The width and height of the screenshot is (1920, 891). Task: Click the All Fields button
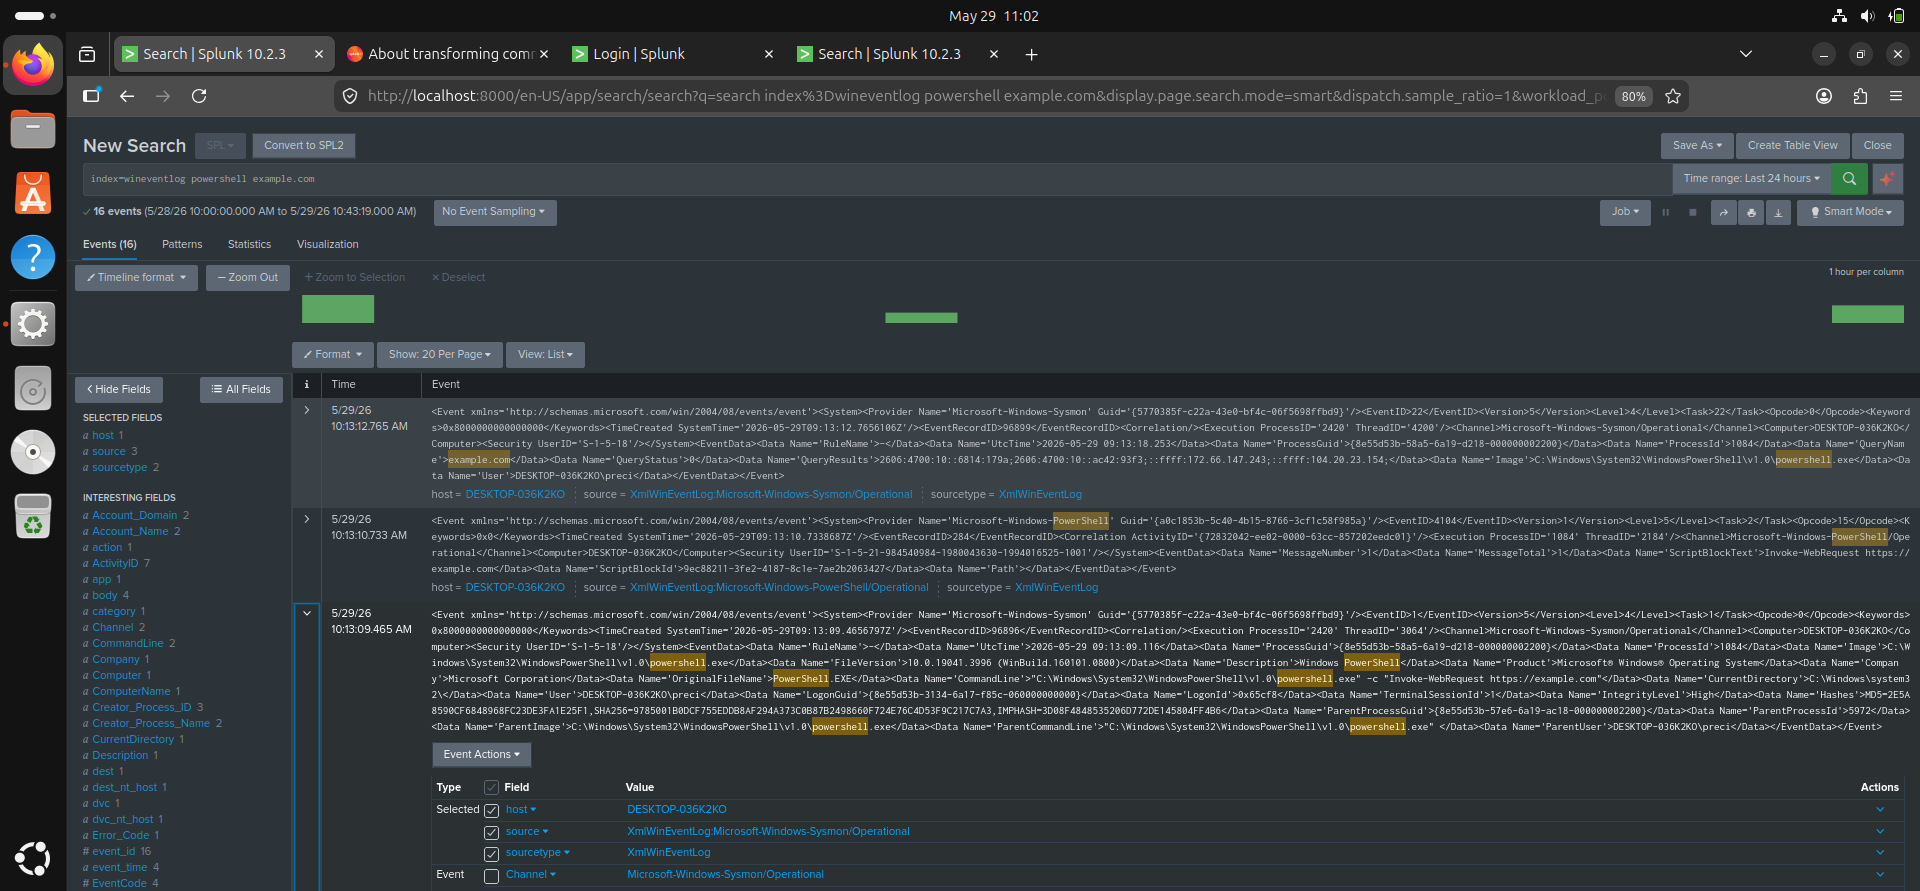point(241,390)
